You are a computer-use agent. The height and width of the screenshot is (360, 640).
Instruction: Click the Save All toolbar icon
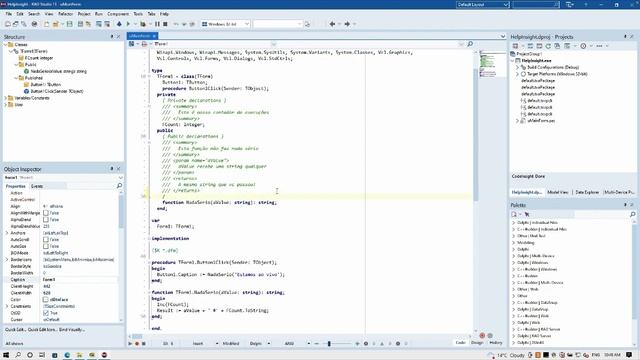[80, 24]
